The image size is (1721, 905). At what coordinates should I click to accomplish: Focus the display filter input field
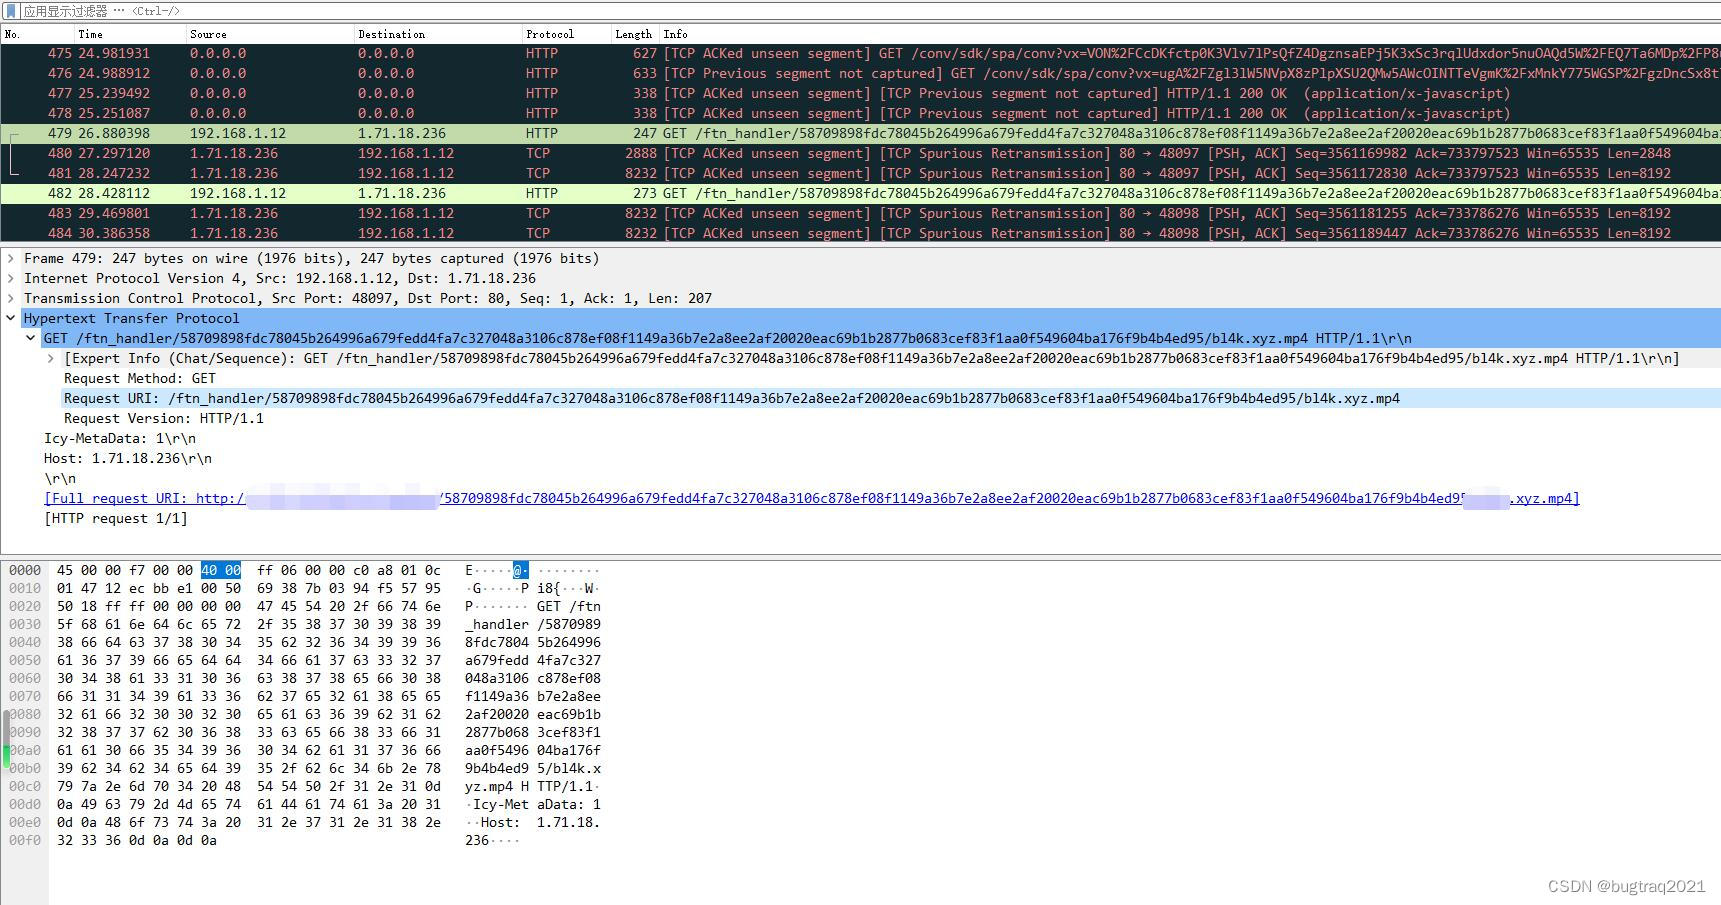coord(870,11)
